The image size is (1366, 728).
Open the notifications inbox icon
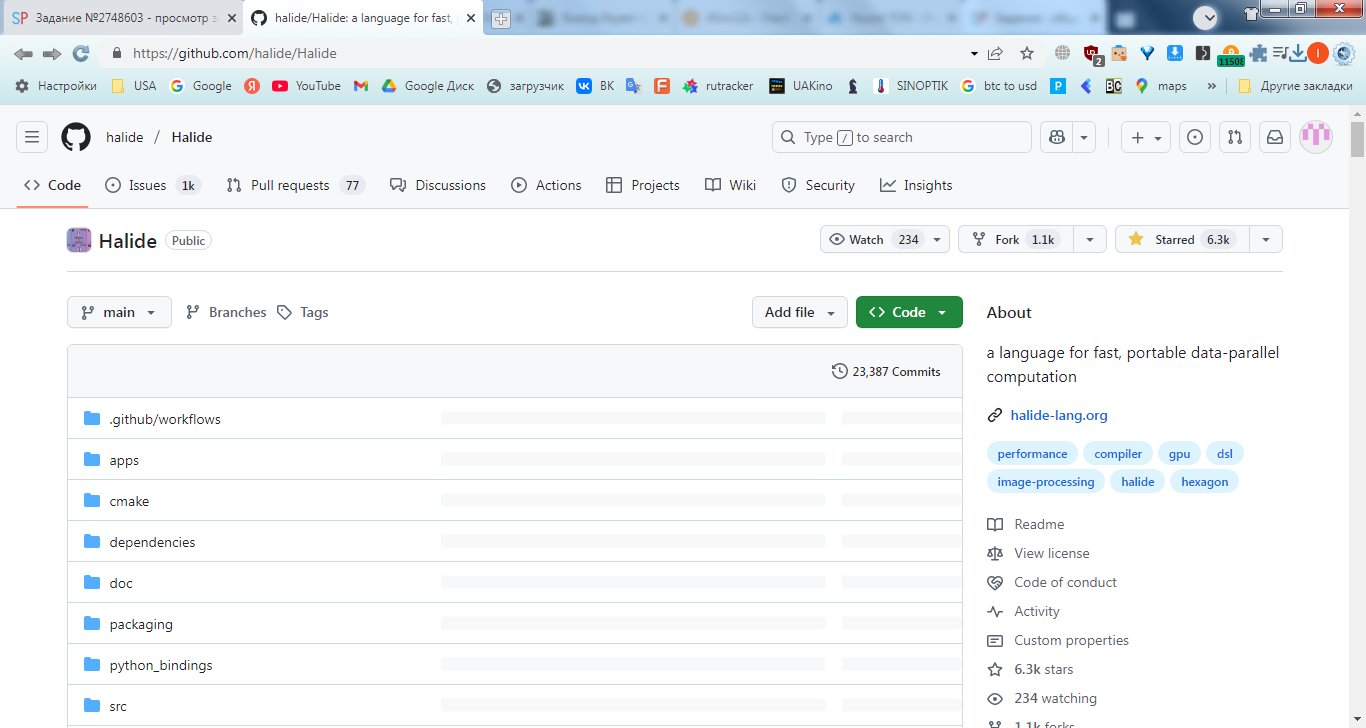tap(1275, 137)
